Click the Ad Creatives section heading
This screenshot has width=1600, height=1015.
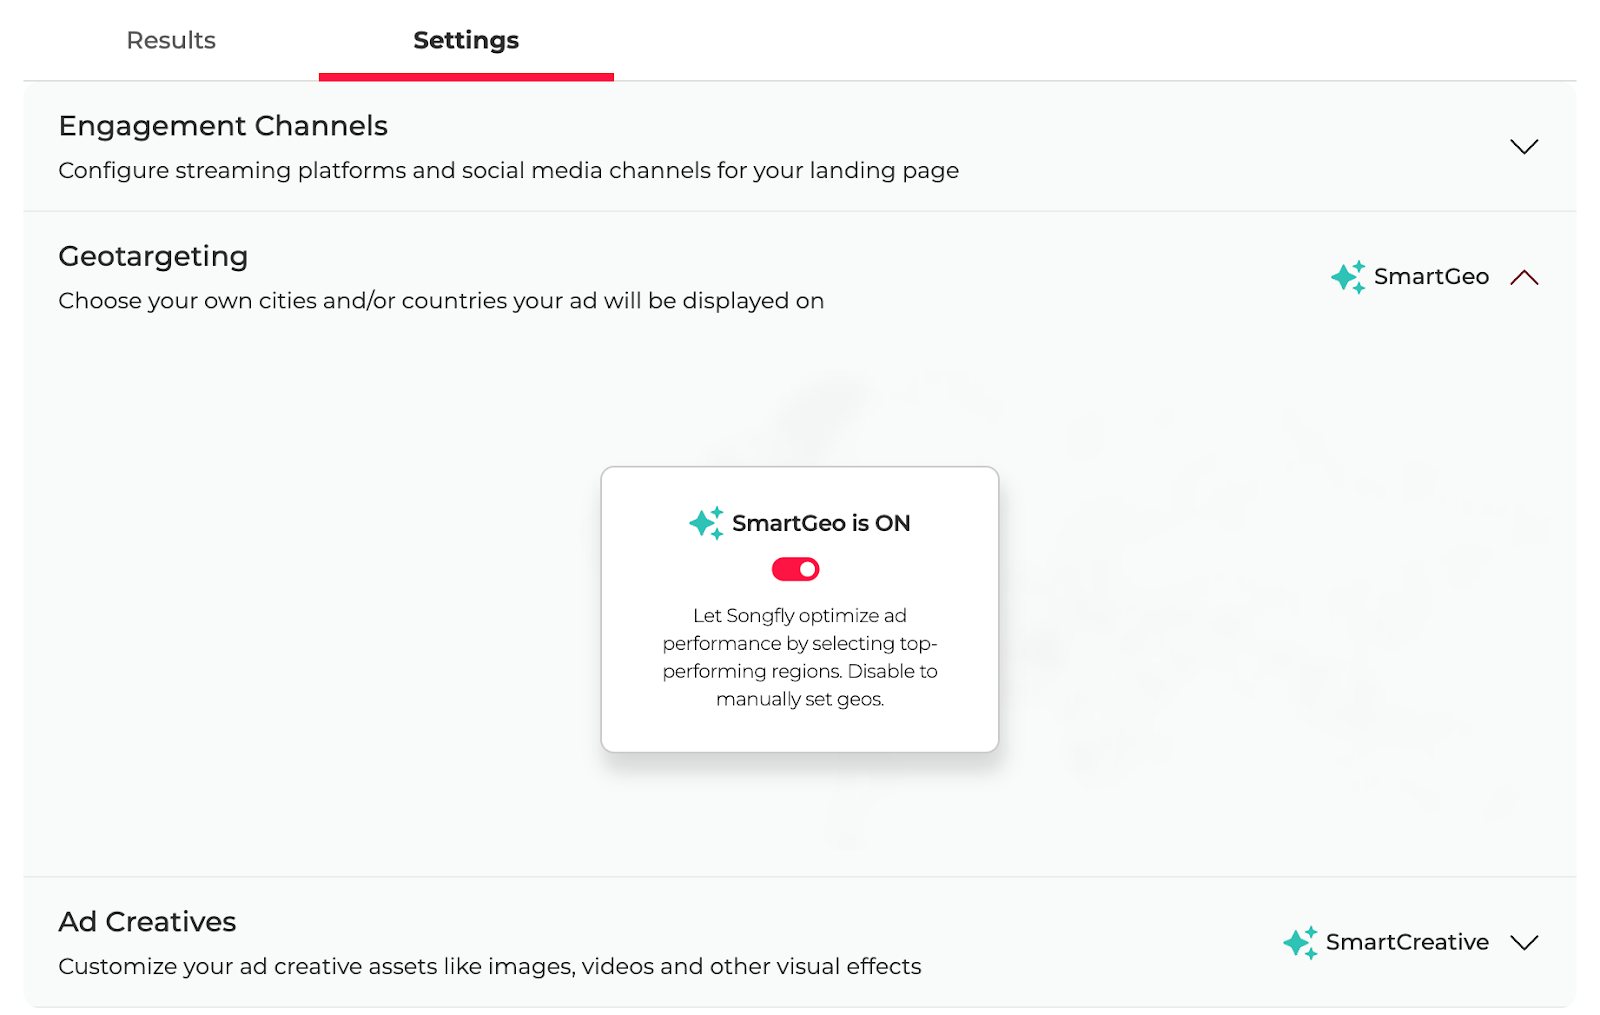point(147,922)
